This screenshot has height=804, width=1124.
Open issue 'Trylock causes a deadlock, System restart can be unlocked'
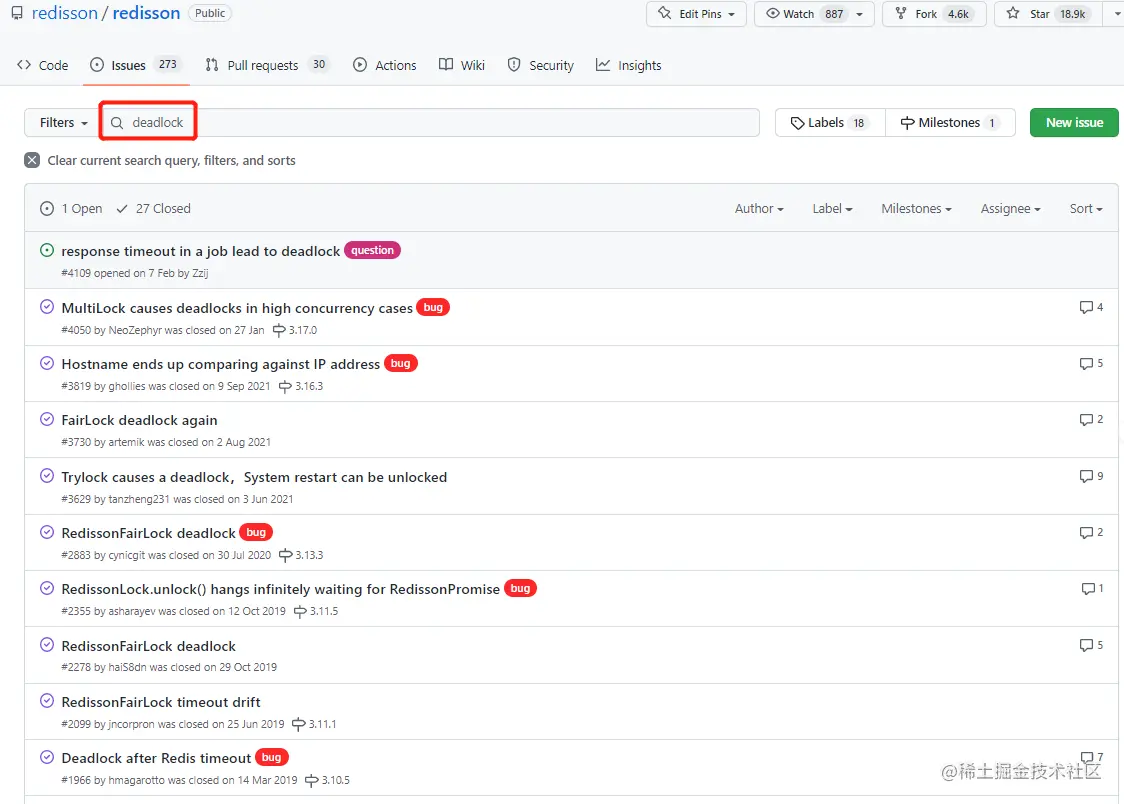pos(254,477)
